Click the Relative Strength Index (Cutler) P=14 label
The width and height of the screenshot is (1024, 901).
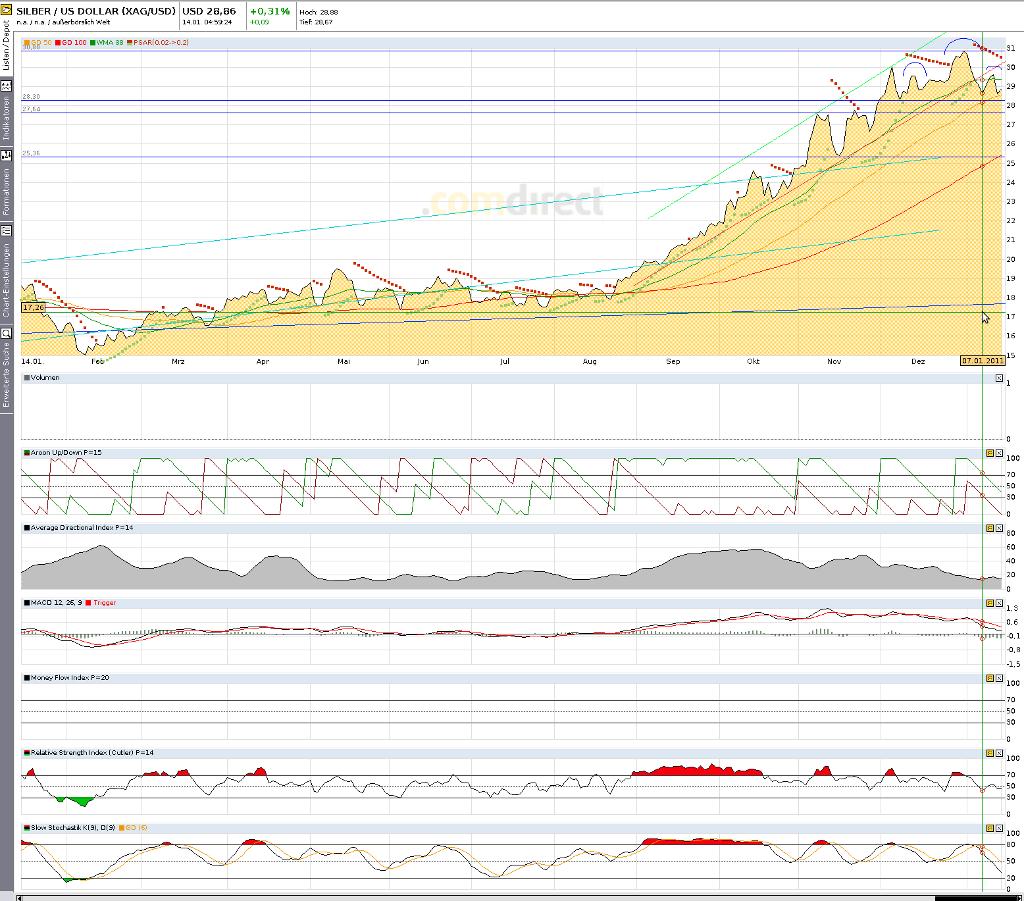click(x=92, y=753)
